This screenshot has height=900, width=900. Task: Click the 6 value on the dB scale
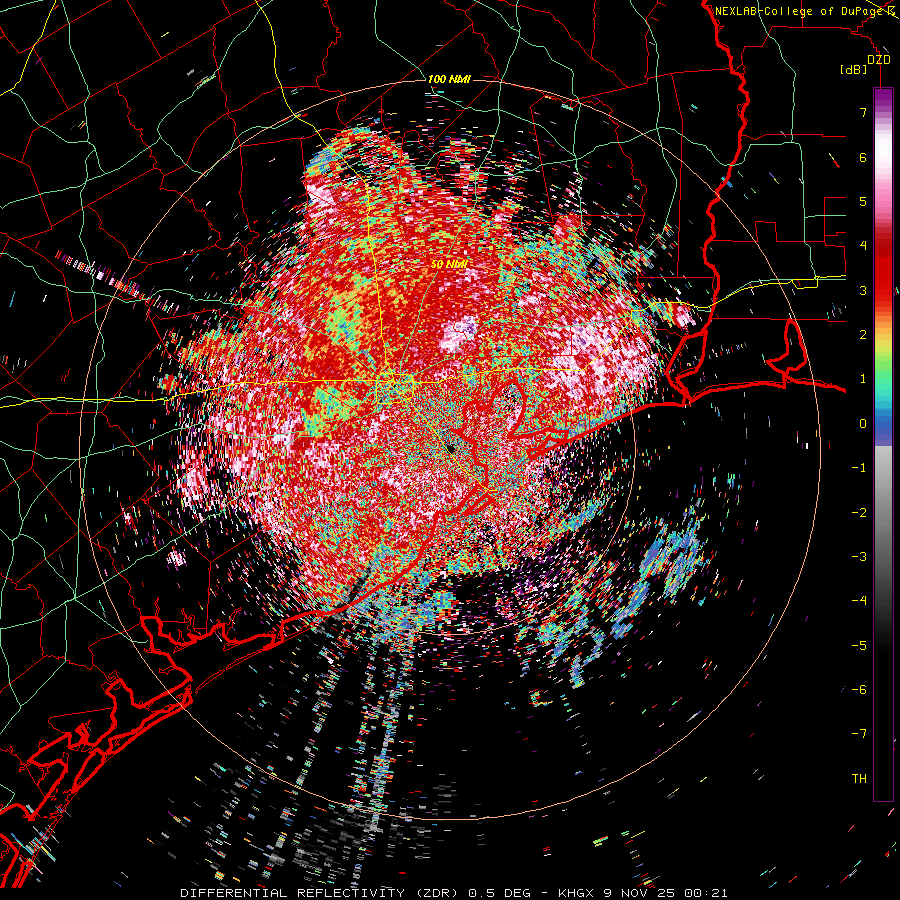(x=863, y=157)
